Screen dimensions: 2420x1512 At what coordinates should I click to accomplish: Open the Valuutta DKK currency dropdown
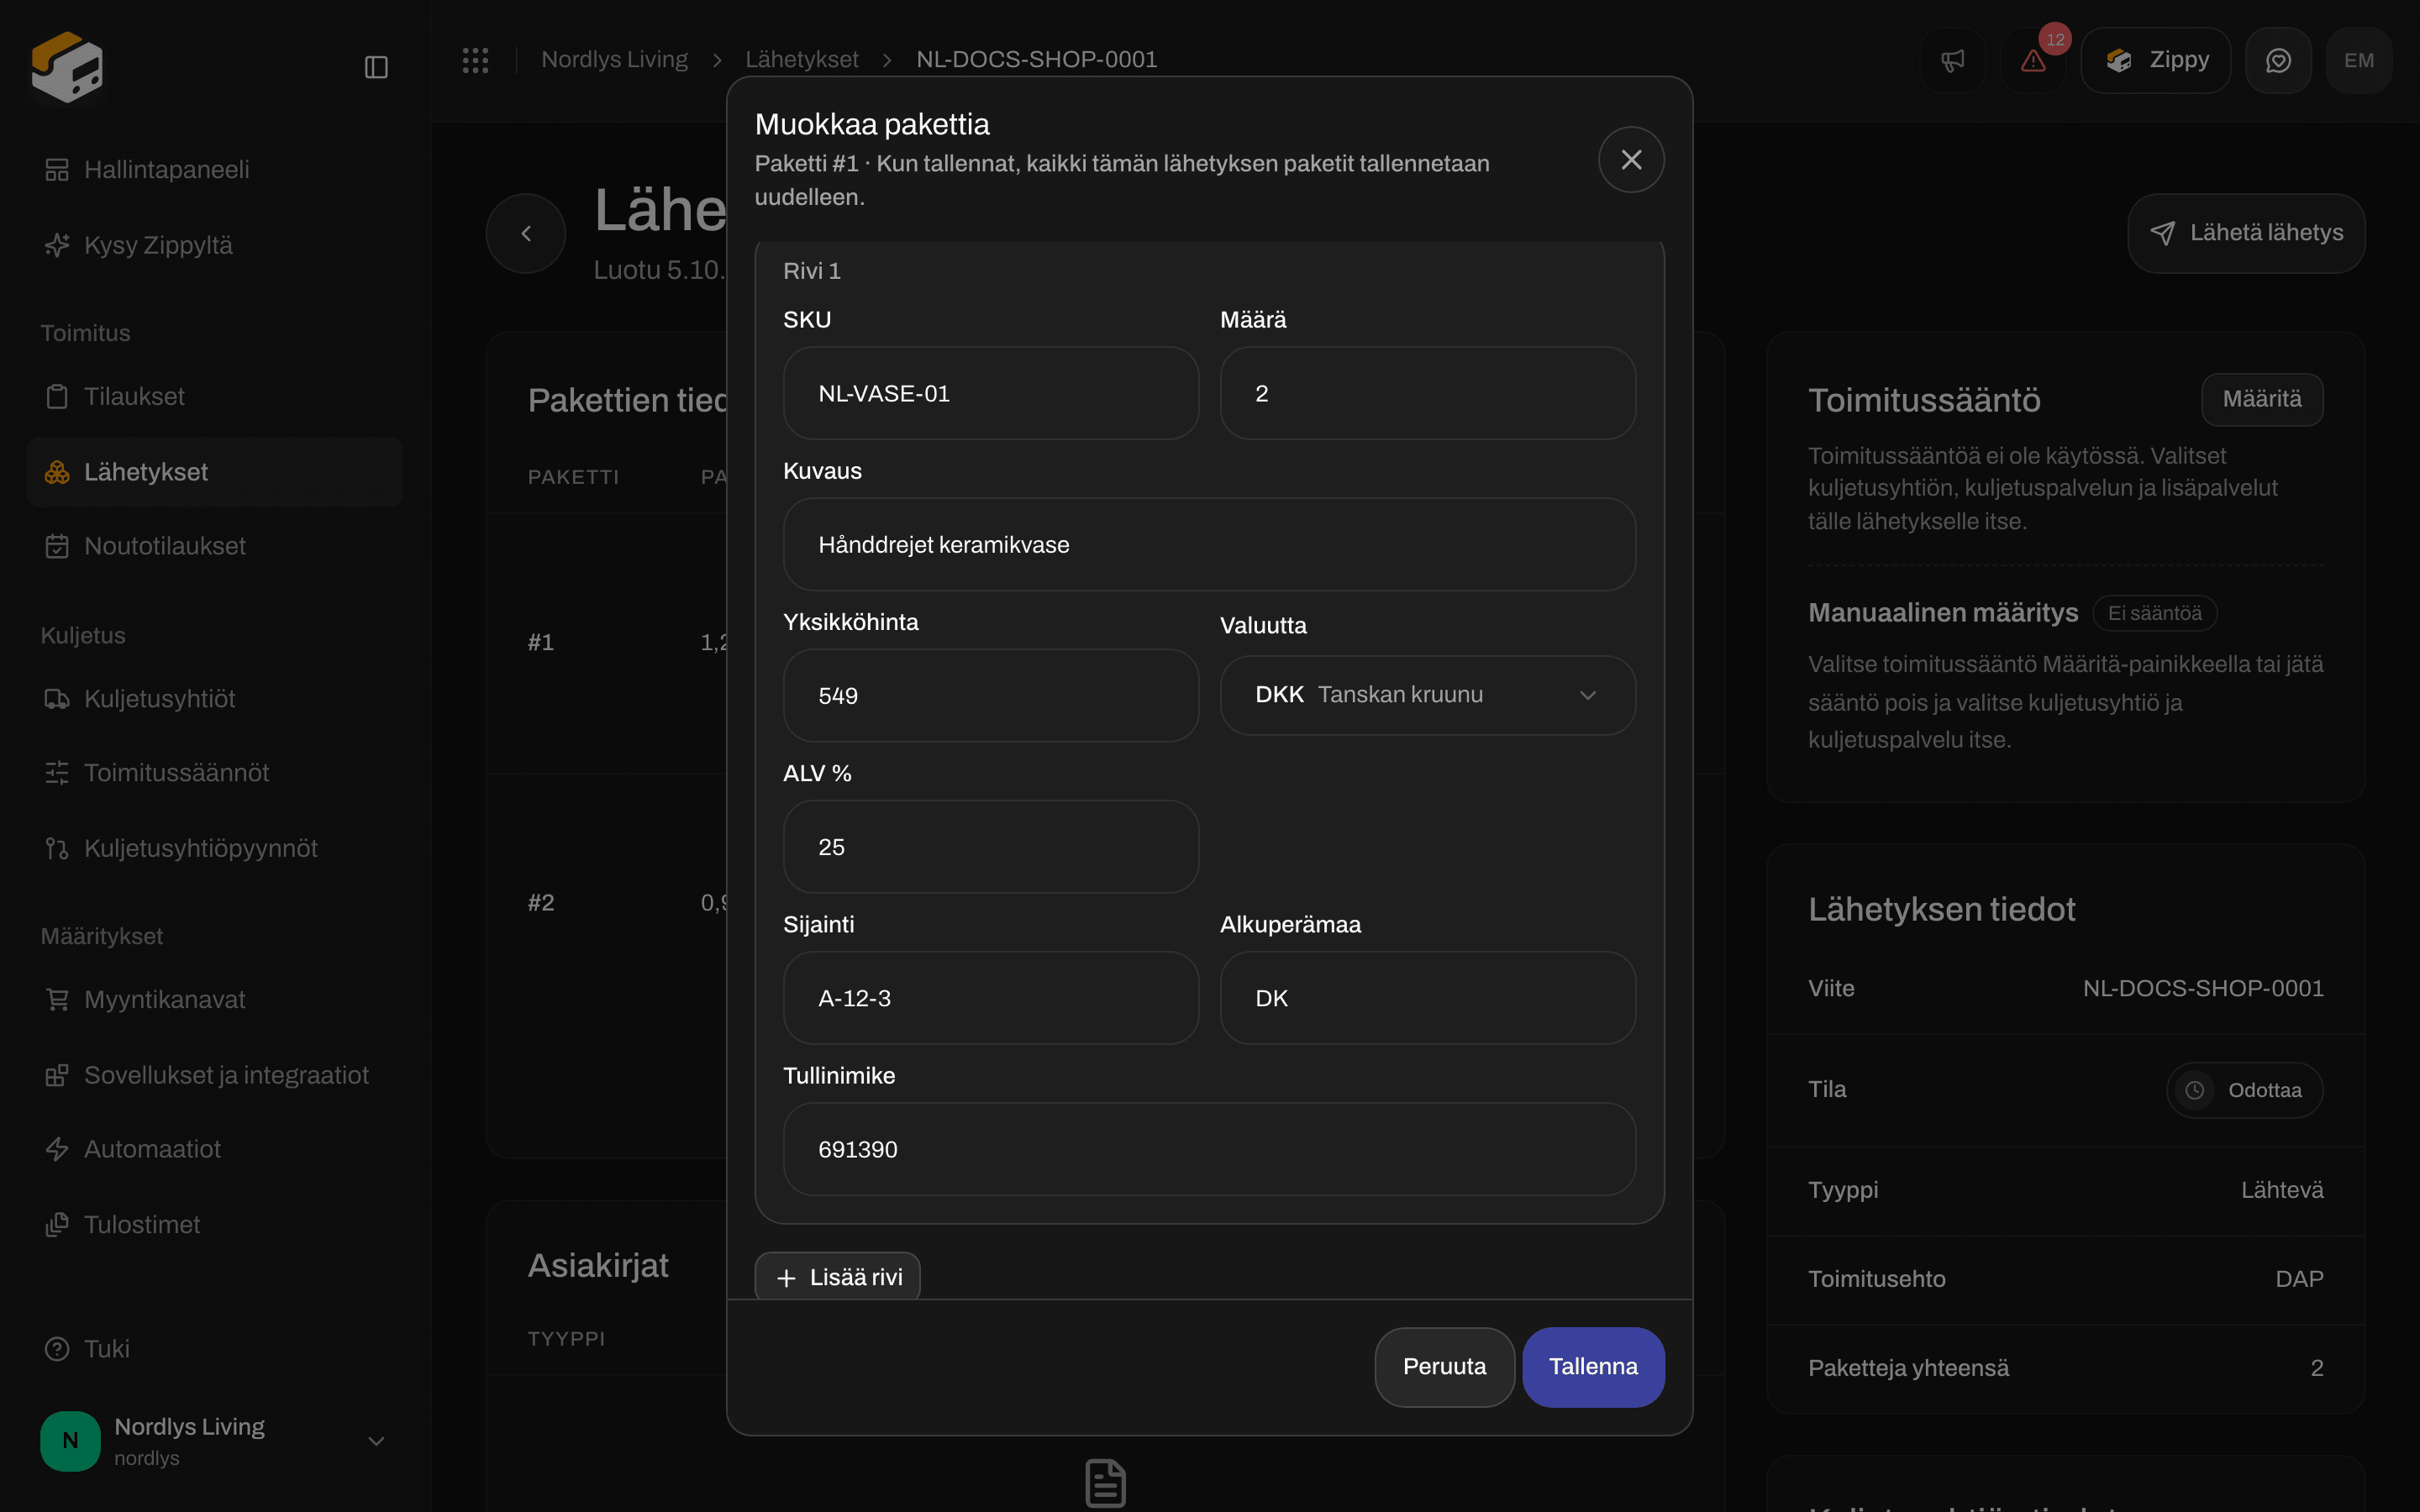coord(1427,695)
